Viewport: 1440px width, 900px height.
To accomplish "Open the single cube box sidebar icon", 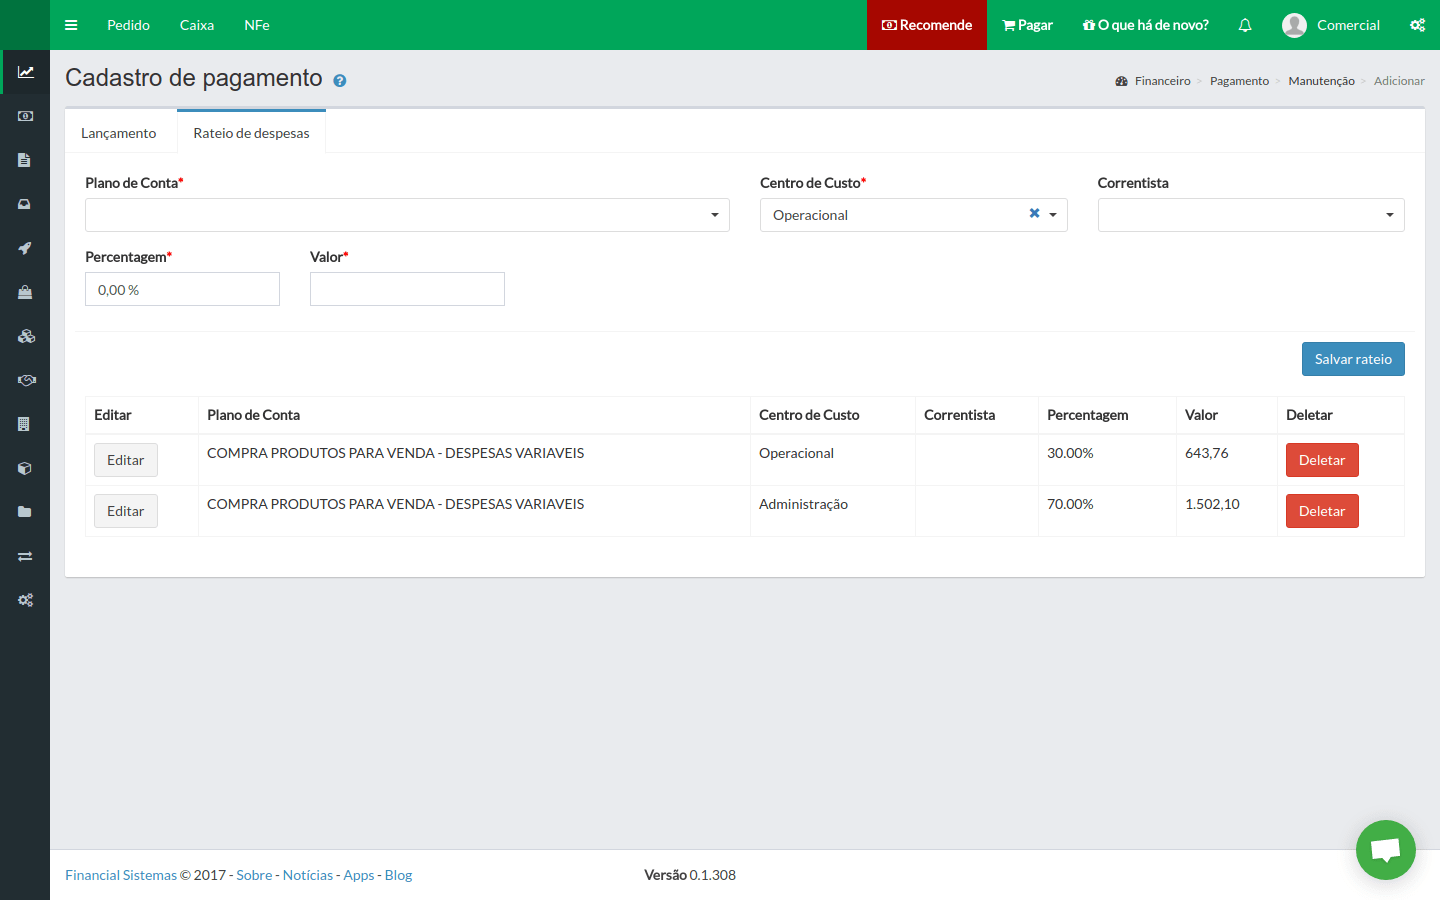I will coord(25,468).
